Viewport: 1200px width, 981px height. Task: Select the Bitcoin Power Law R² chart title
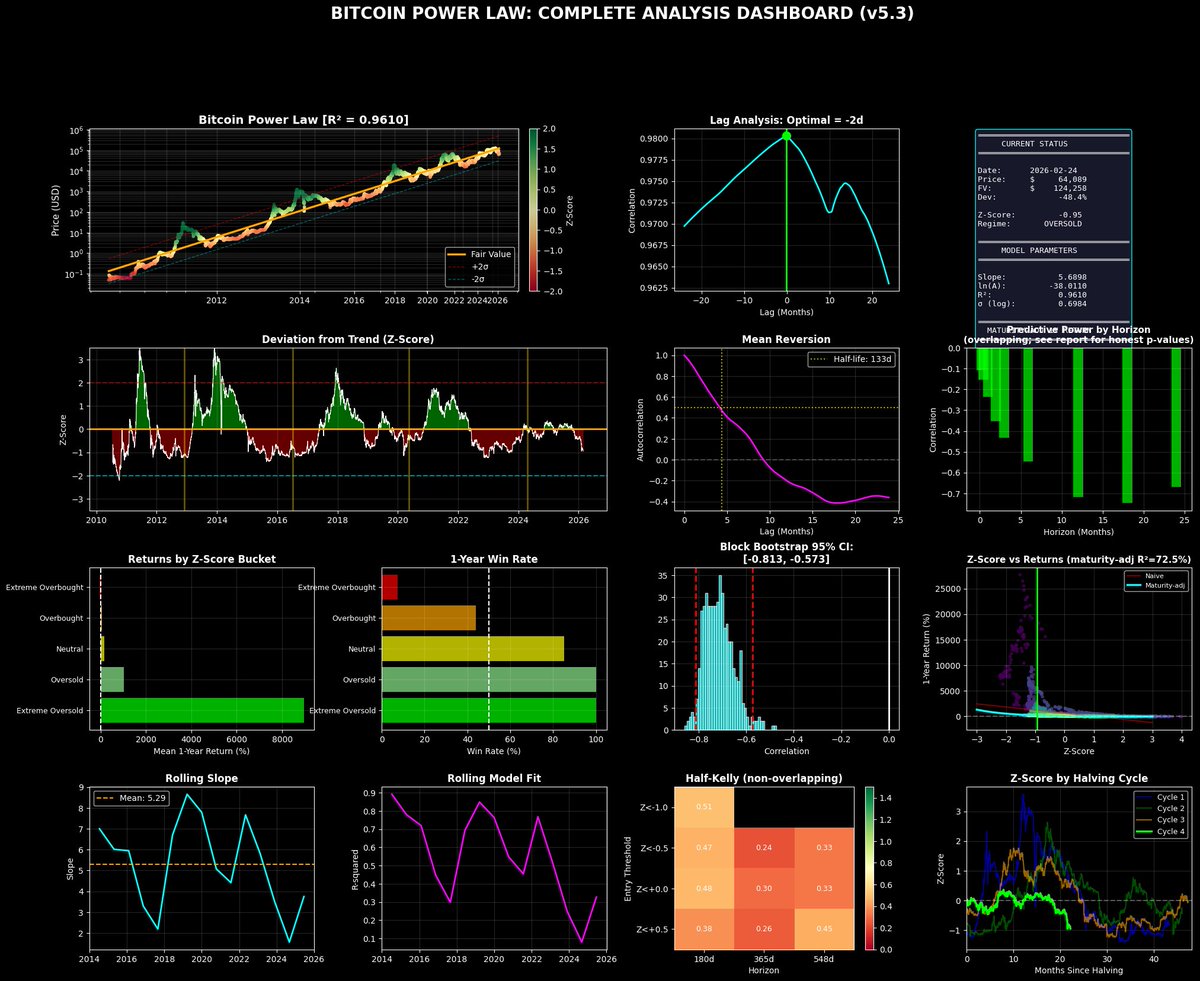[303, 119]
